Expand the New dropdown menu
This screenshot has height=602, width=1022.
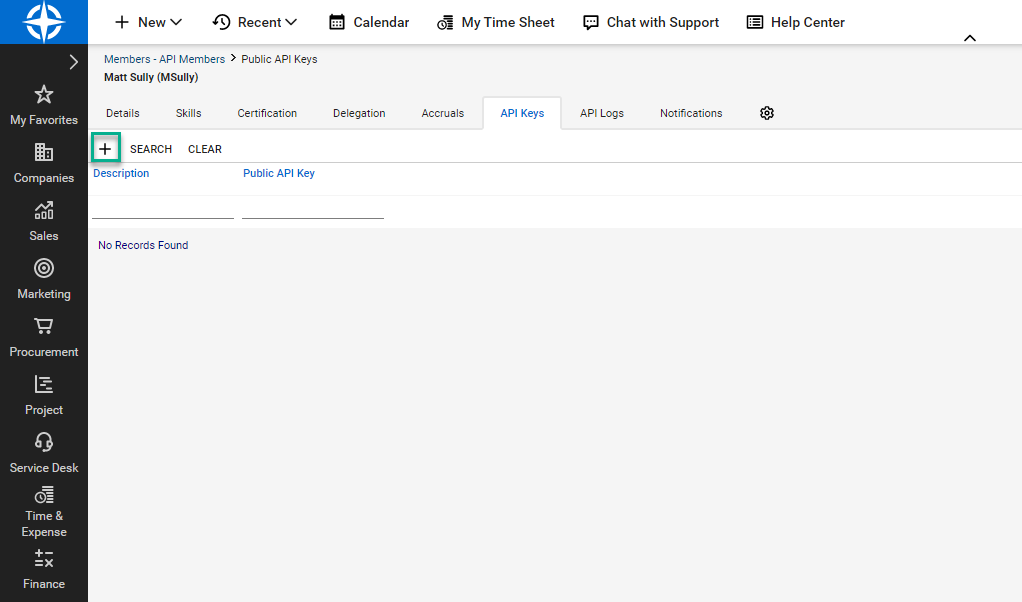[x=148, y=22]
